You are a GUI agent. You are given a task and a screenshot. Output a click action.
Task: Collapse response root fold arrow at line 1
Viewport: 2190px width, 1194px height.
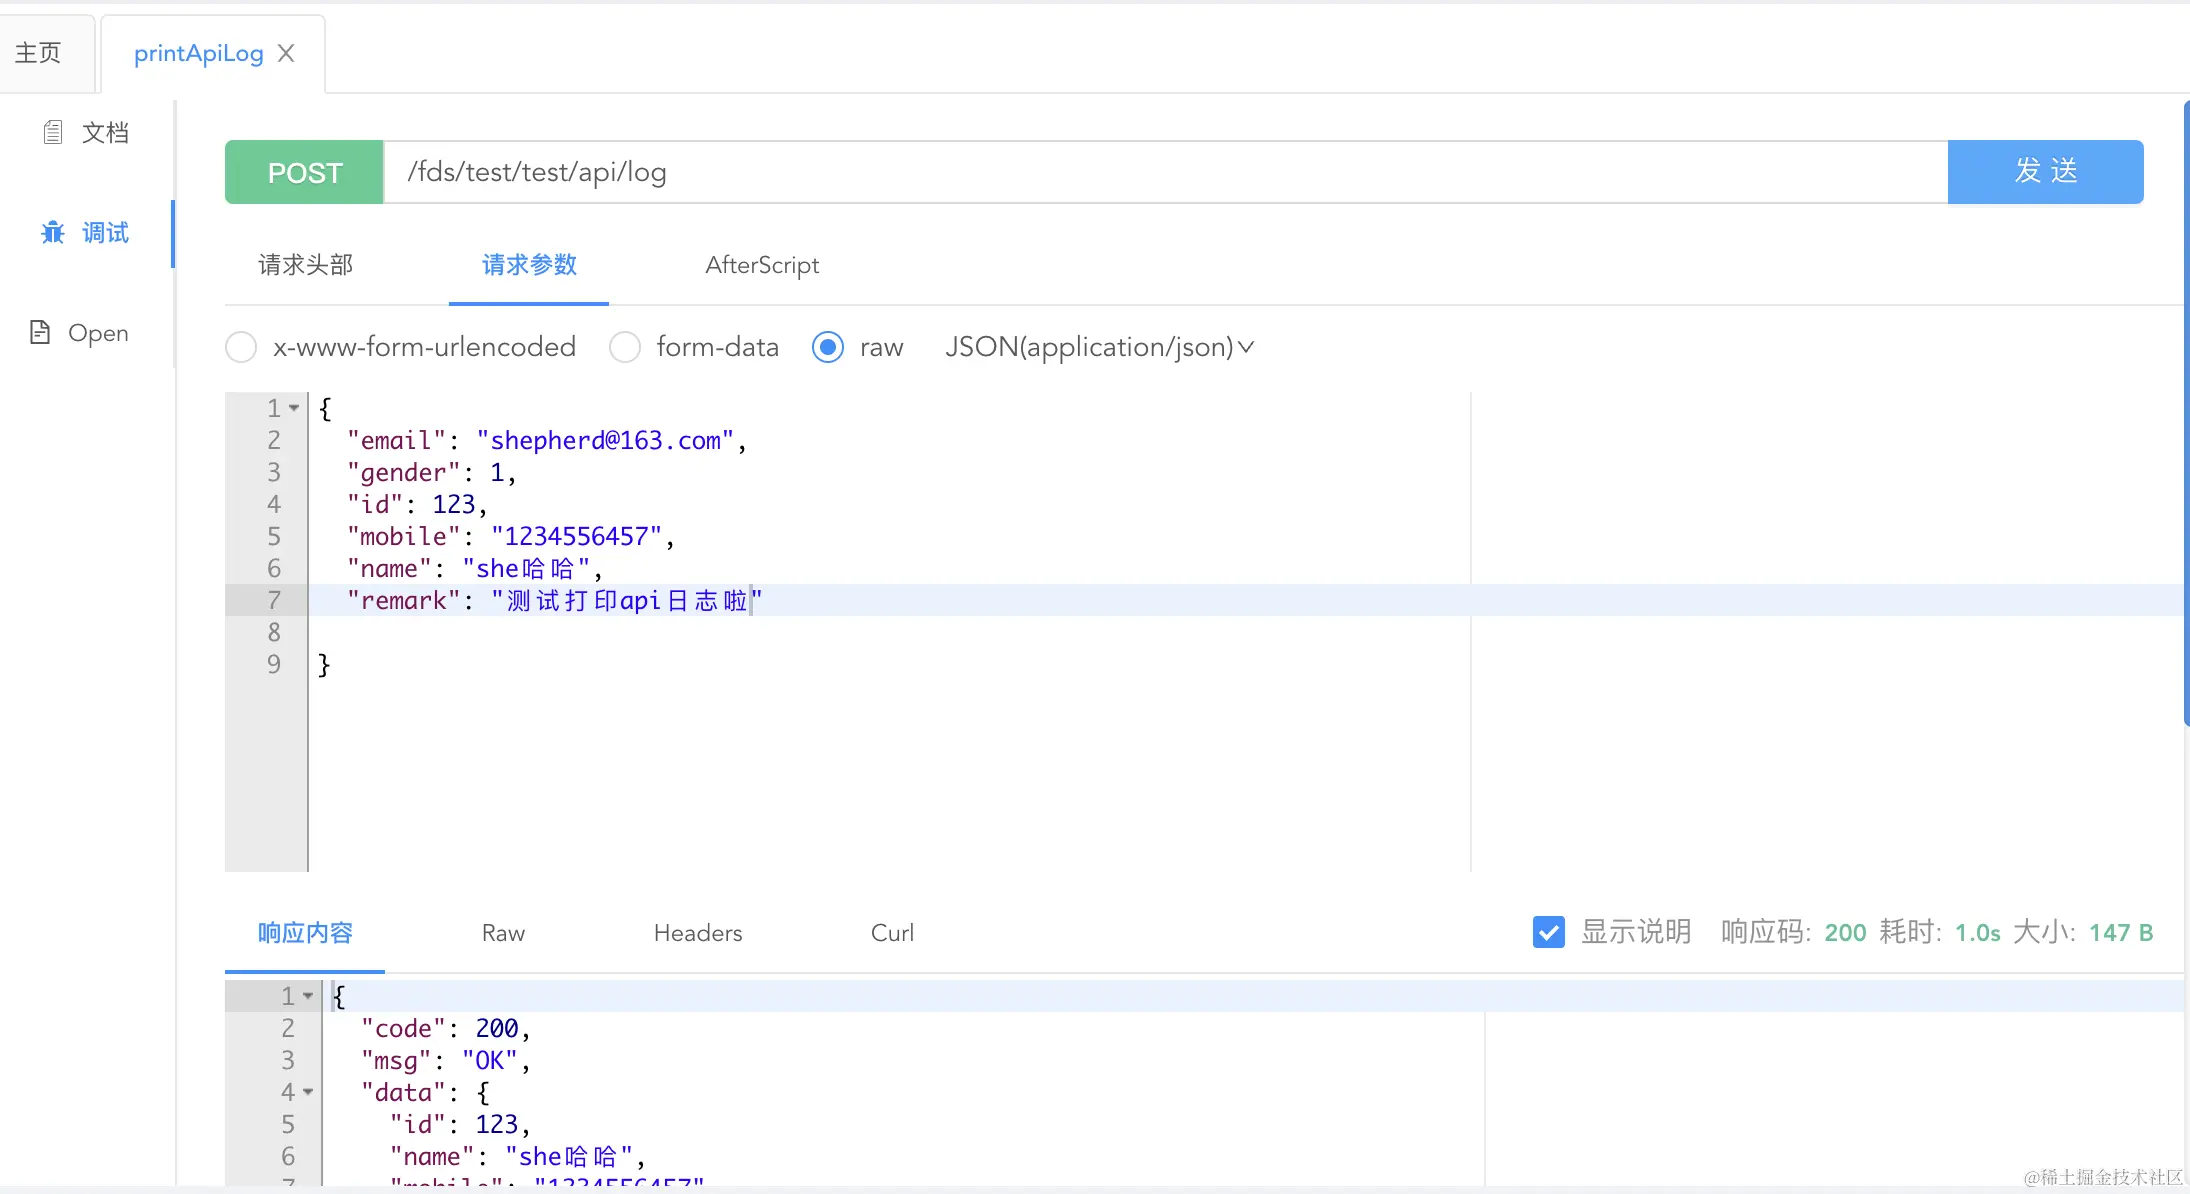click(308, 996)
